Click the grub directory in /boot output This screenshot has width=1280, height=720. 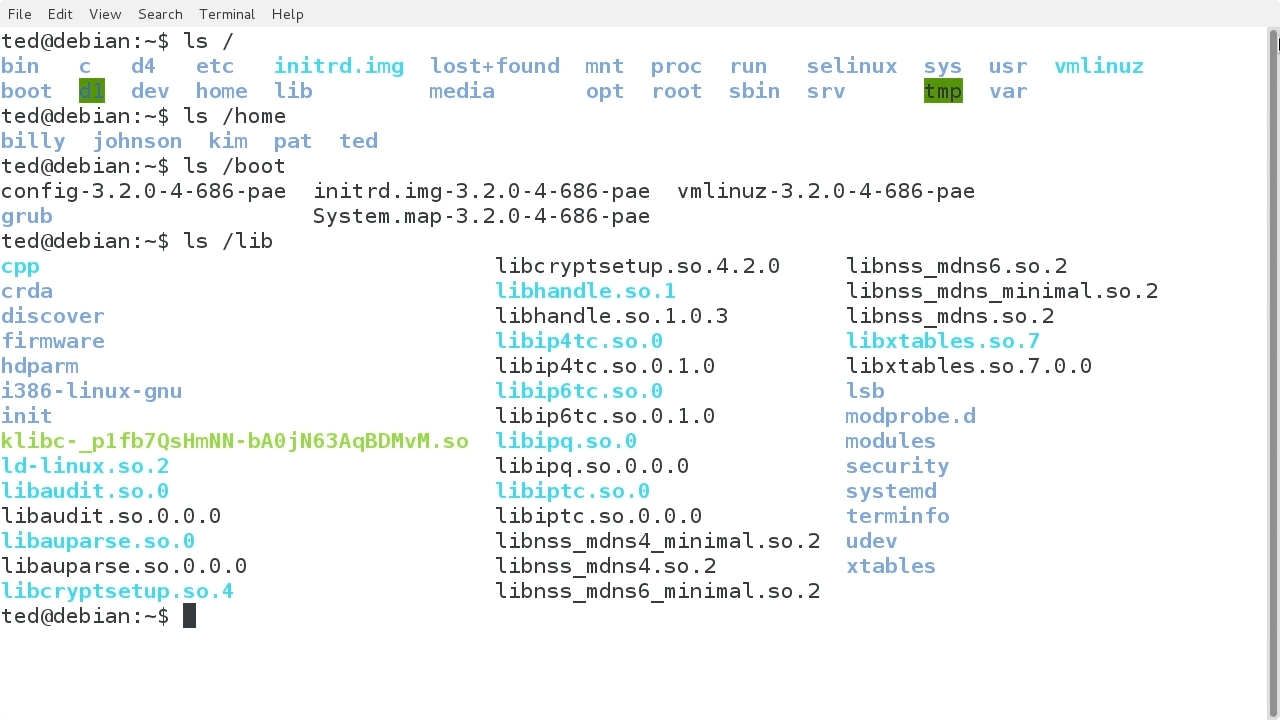26,216
